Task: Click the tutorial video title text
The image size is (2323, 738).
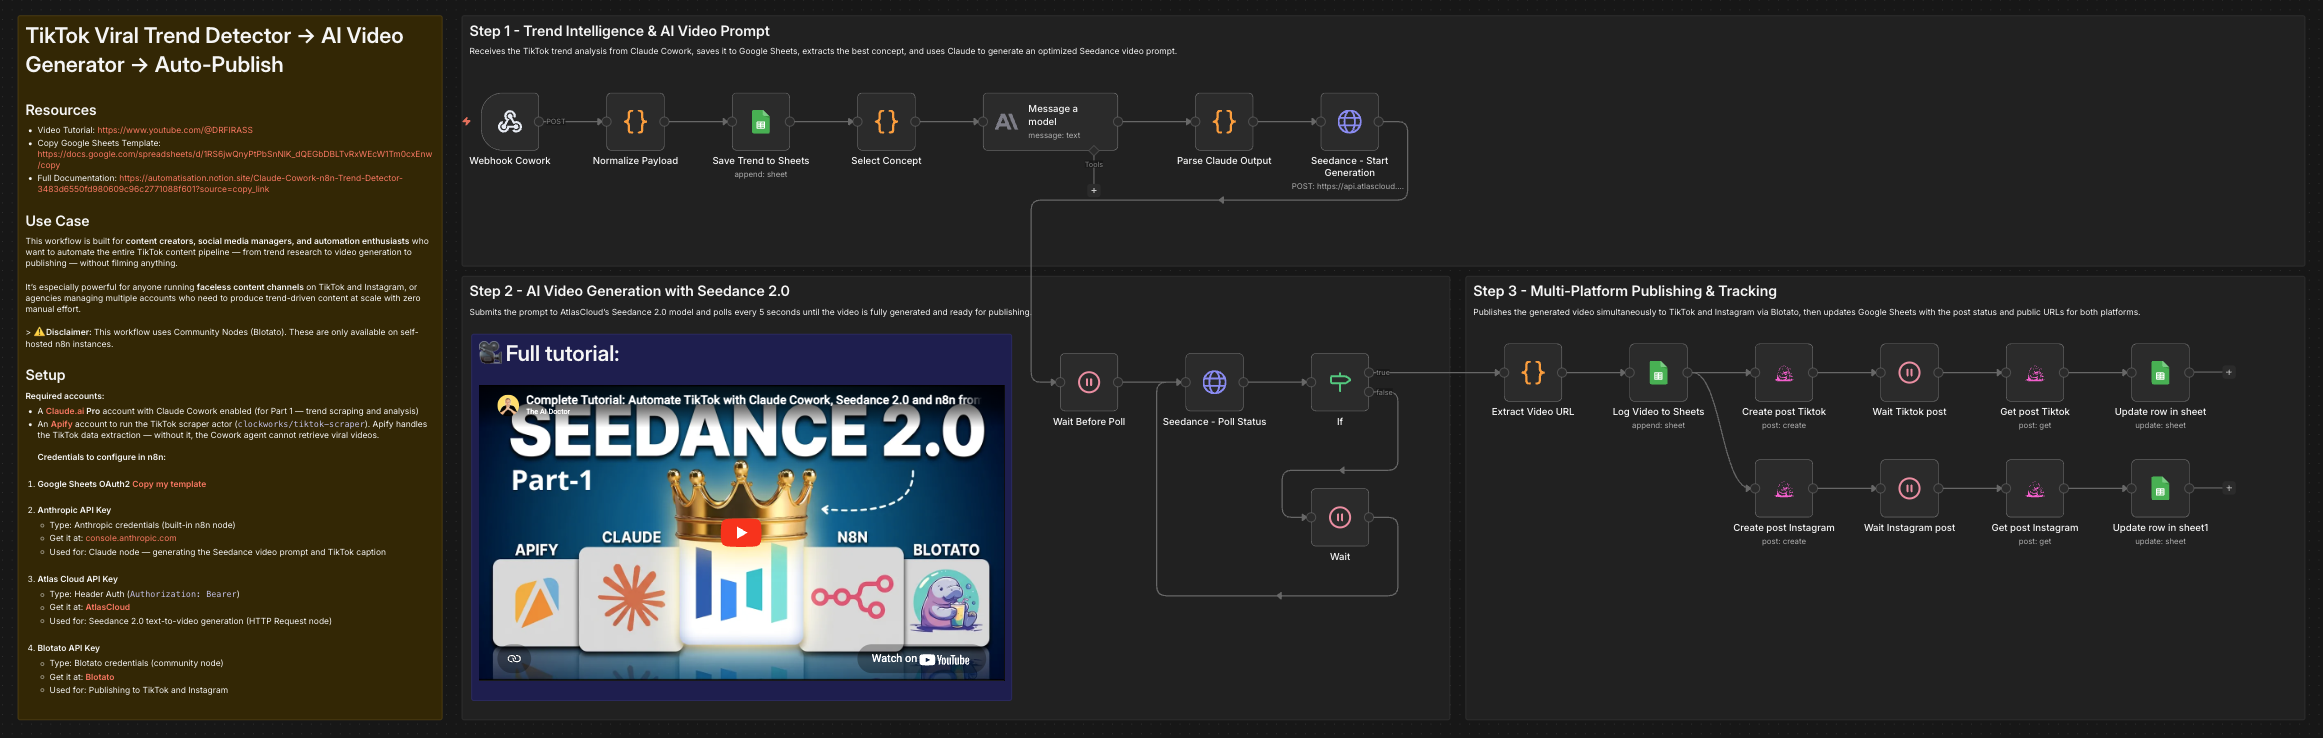Action: pyautogui.click(x=752, y=399)
